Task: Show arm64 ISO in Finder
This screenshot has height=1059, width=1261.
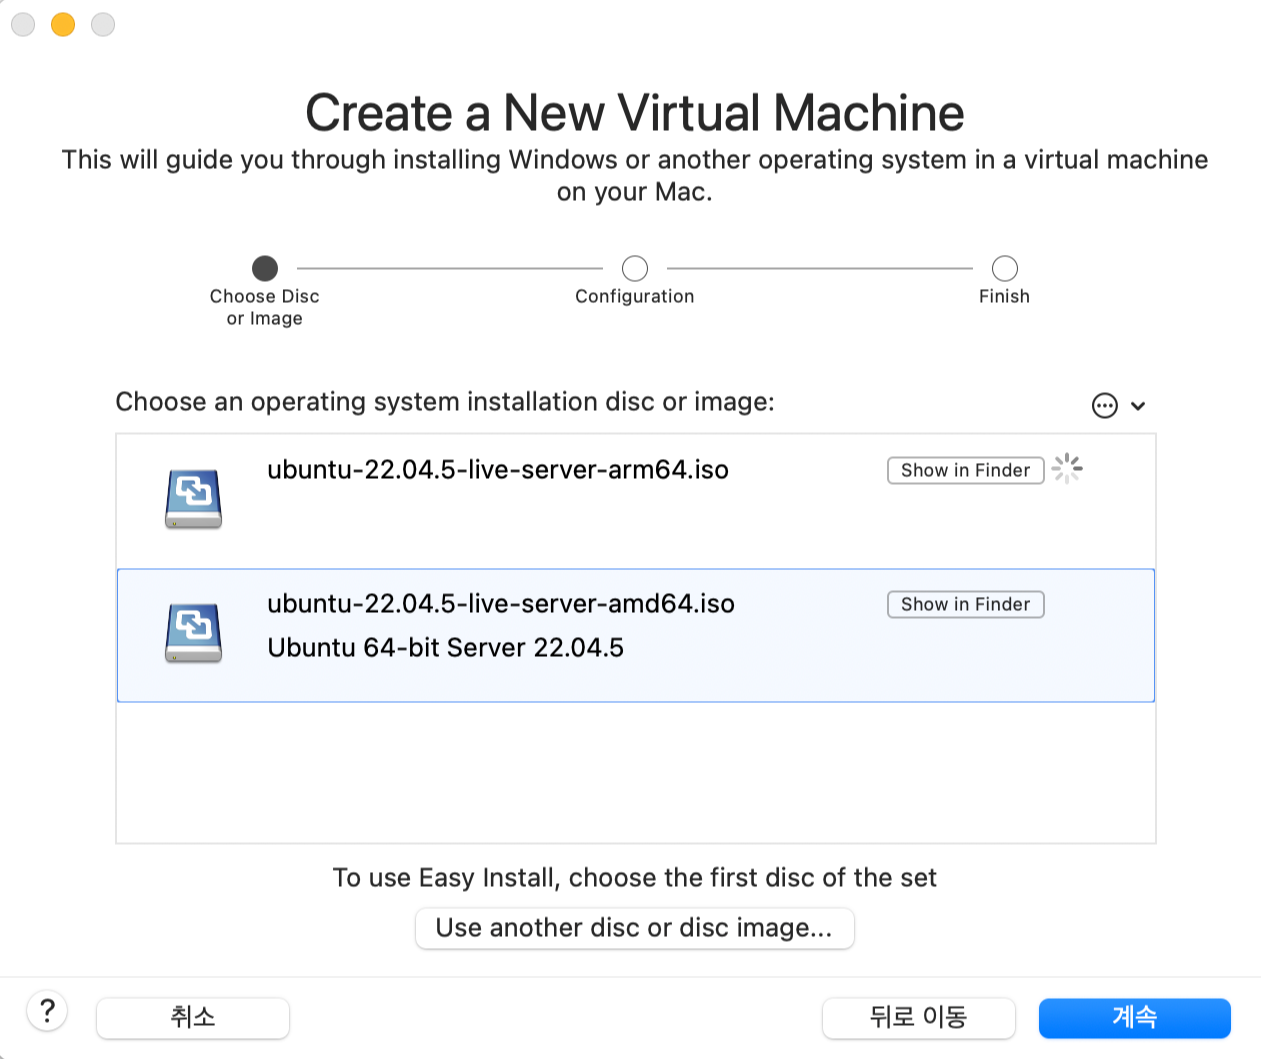Action: [965, 470]
